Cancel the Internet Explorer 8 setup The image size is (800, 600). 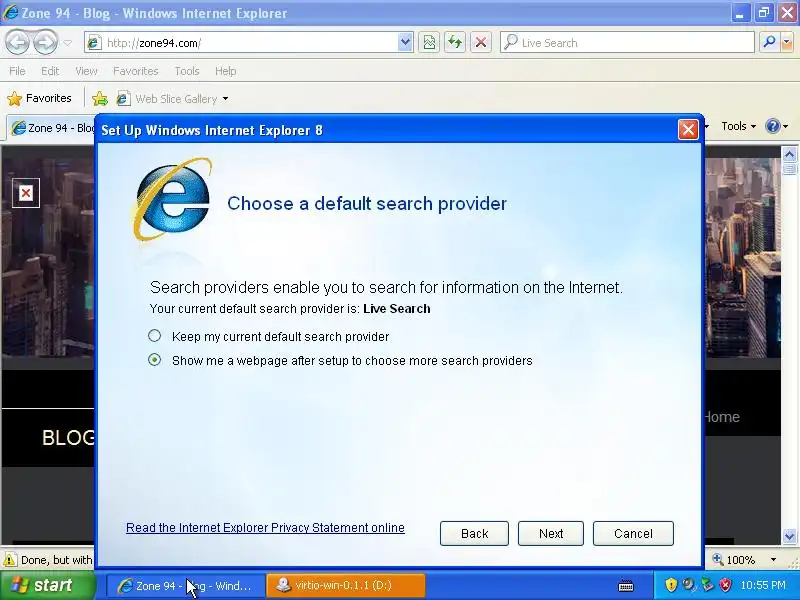[x=633, y=533]
